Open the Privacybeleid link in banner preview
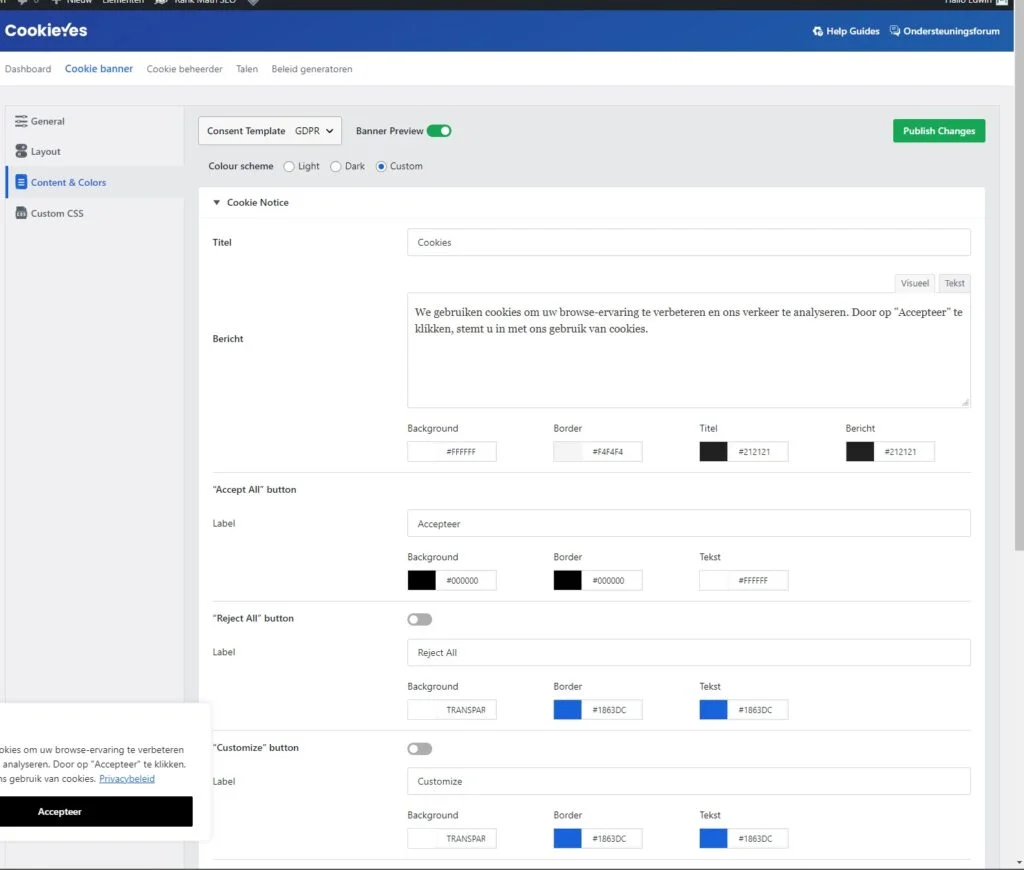 tap(127, 778)
